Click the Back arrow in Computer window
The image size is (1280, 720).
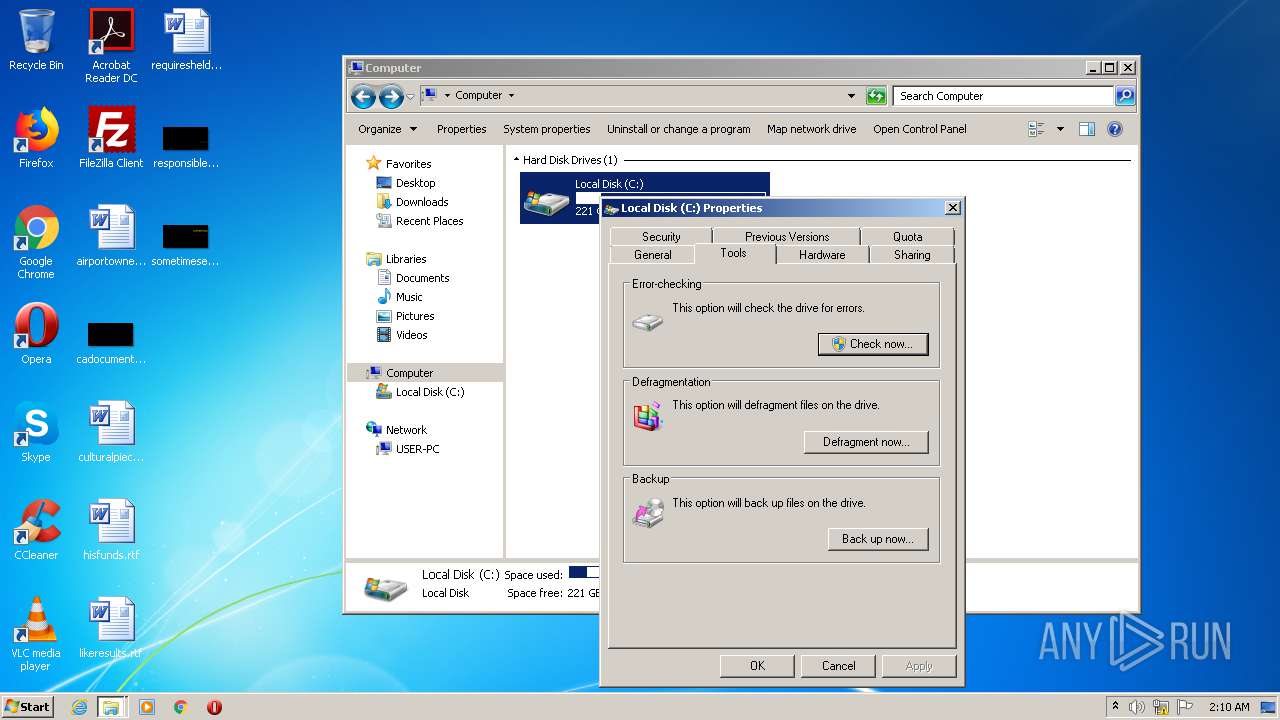click(363, 96)
